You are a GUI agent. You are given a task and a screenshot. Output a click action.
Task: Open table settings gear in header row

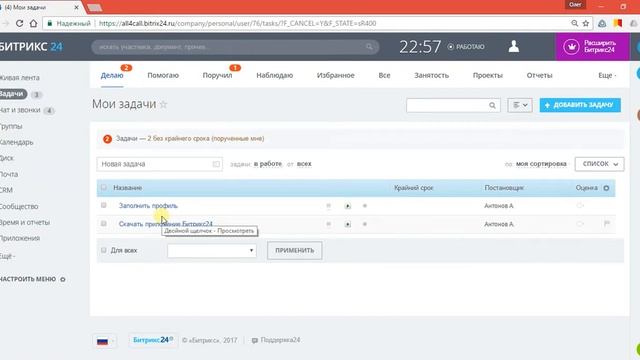[x=606, y=188]
